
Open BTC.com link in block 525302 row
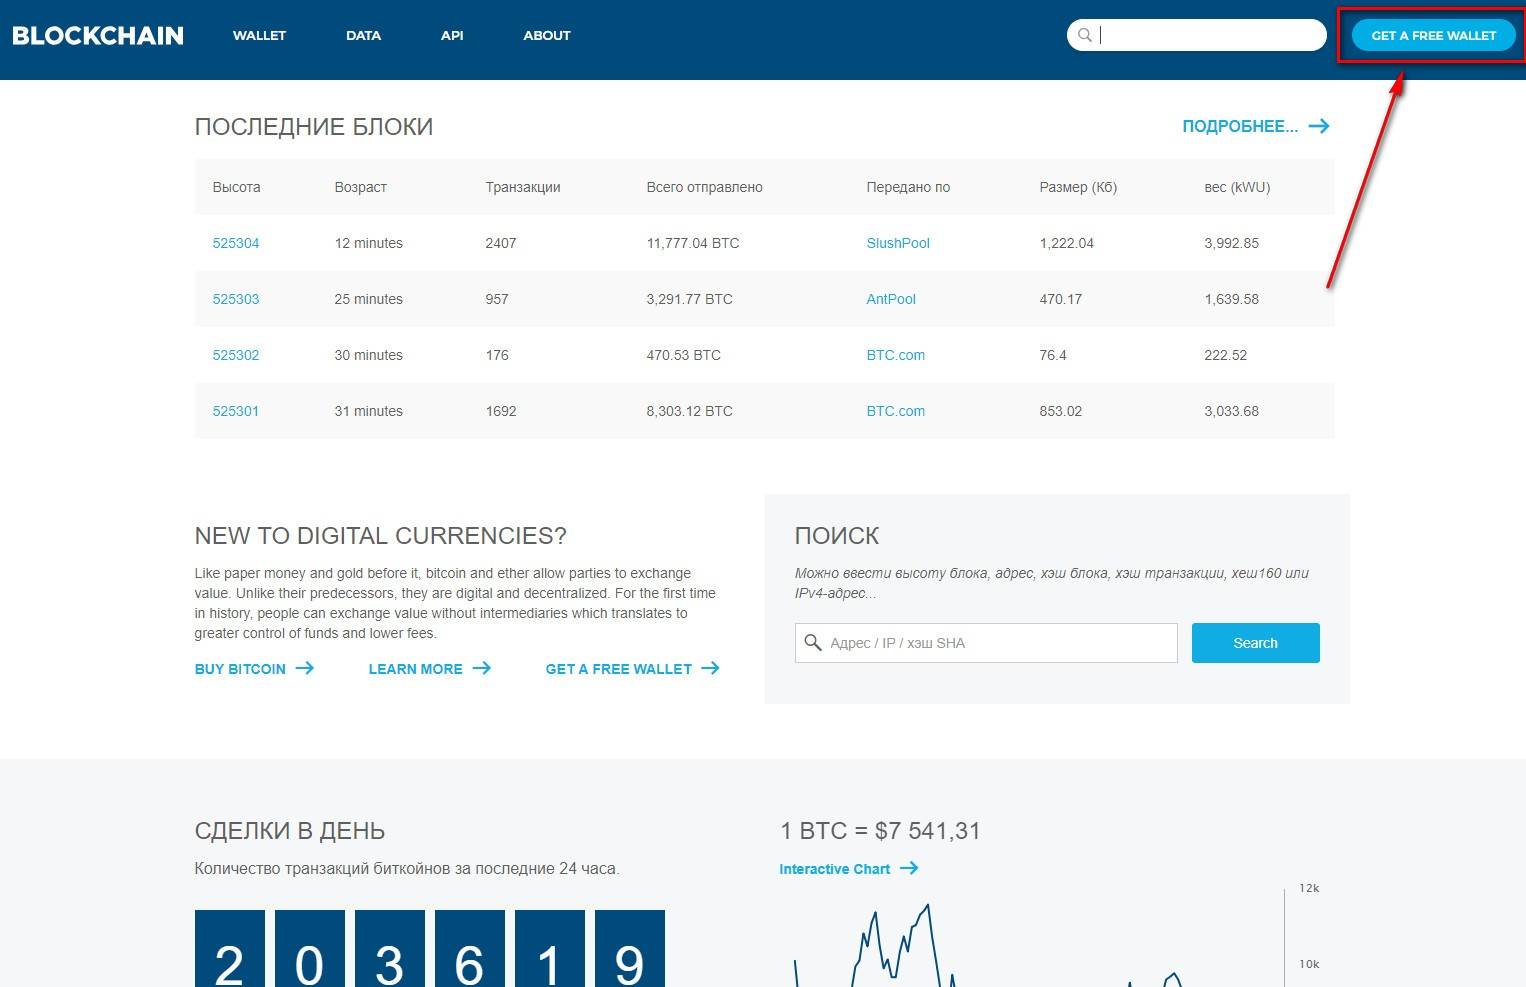(895, 355)
